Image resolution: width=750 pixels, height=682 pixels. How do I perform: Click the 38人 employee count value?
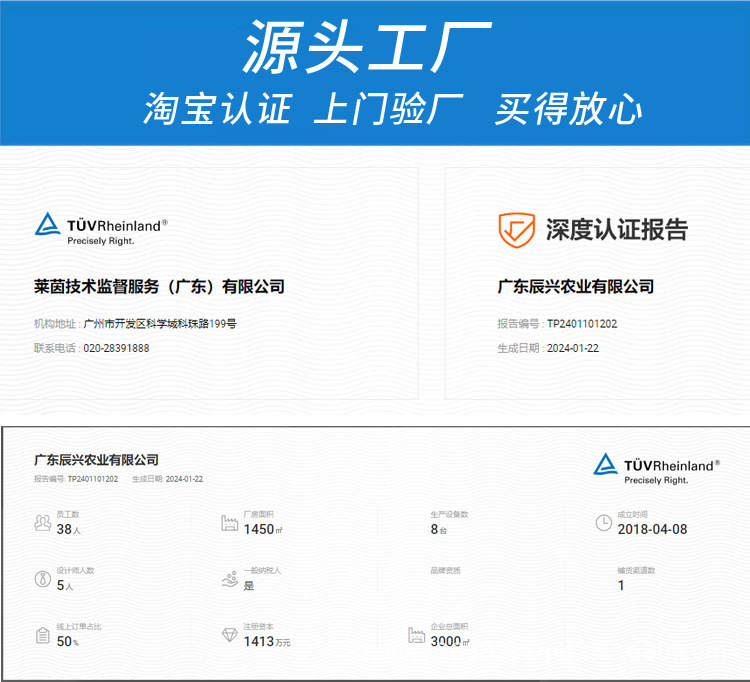click(x=68, y=529)
